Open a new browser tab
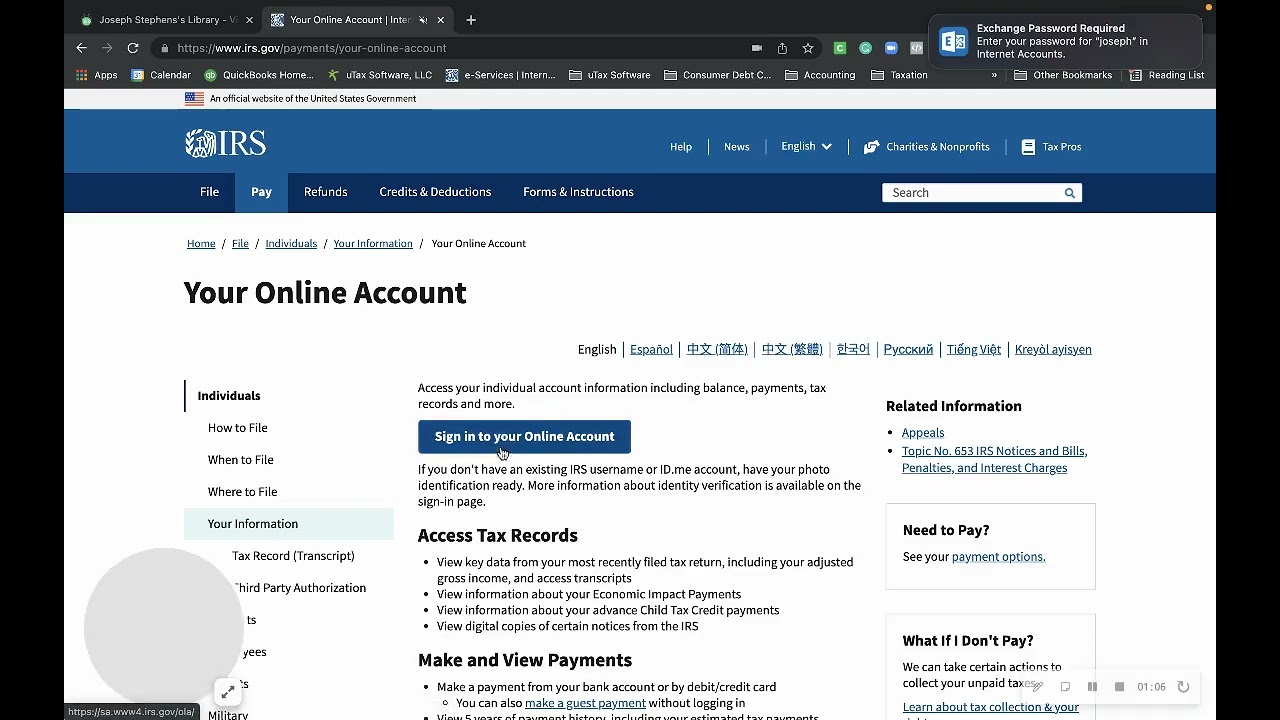Image resolution: width=1280 pixels, height=720 pixels. click(471, 20)
